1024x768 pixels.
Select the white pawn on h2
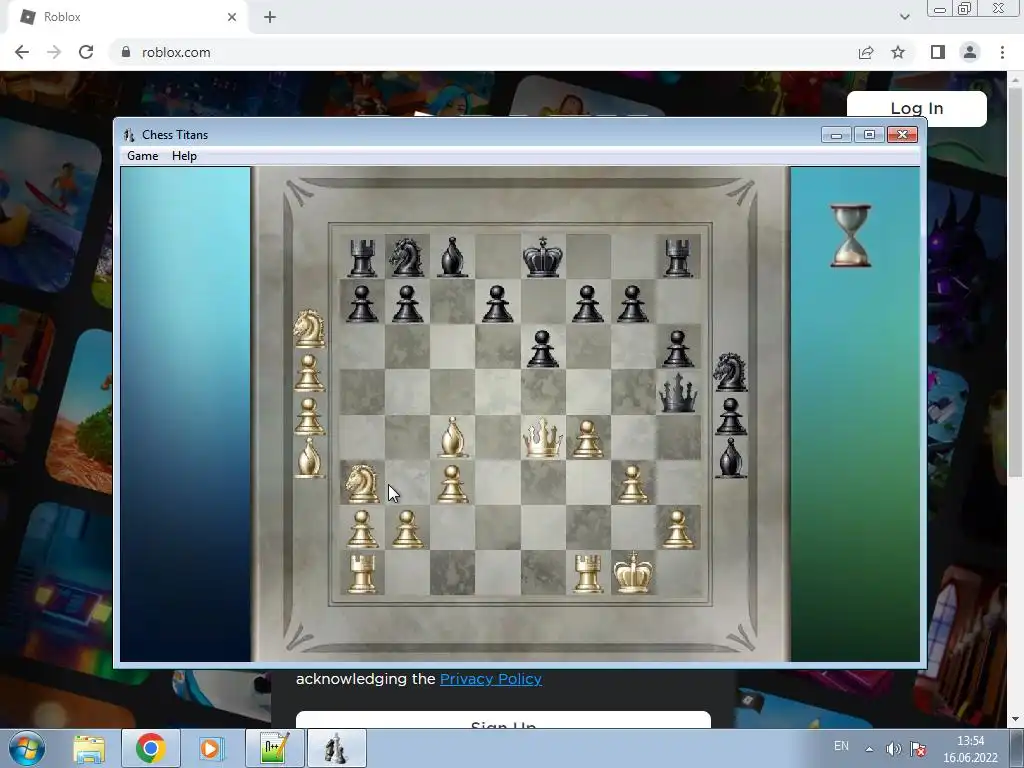pos(678,528)
